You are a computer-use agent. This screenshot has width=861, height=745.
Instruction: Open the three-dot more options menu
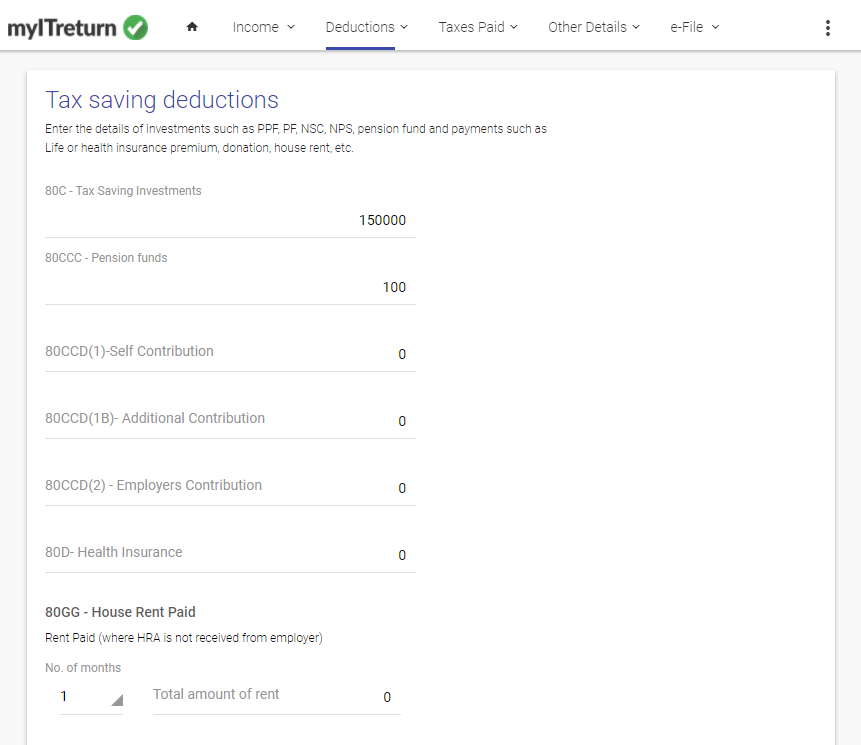pos(828,28)
